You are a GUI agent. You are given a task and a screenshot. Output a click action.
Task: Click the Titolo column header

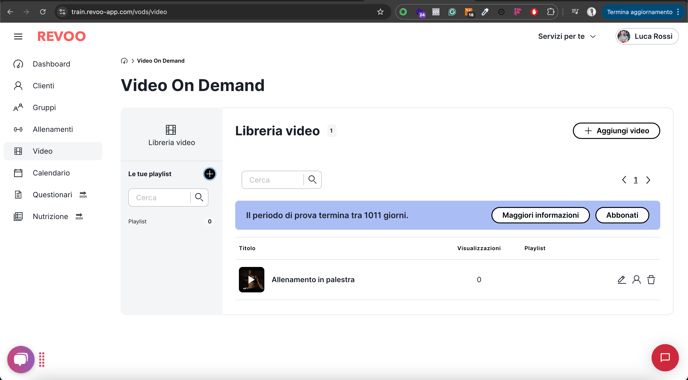click(247, 248)
